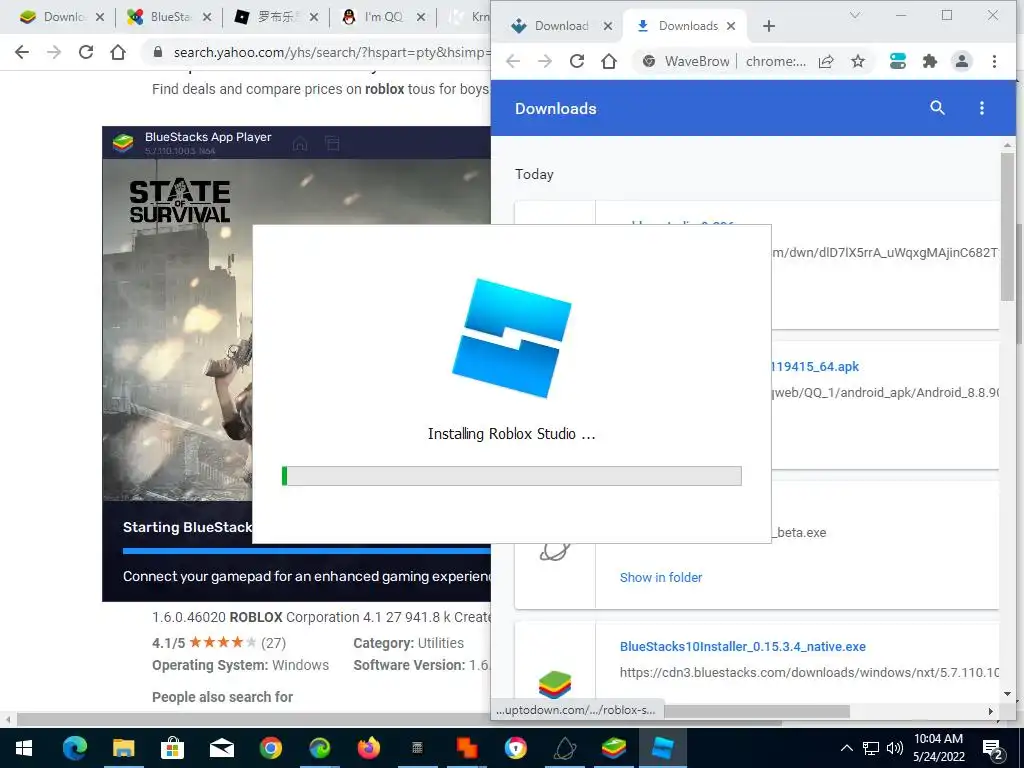The height and width of the screenshot is (768, 1024).
Task: Open the notification center with 2 alerts
Action: 993,749
